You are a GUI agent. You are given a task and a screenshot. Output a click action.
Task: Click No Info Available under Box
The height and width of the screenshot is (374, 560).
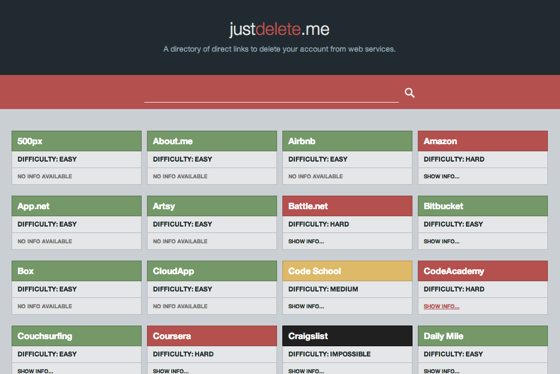(45, 306)
